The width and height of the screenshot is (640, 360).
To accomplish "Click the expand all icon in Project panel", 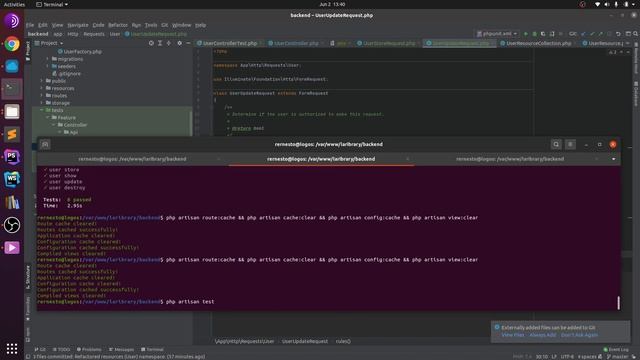I will click(x=160, y=43).
